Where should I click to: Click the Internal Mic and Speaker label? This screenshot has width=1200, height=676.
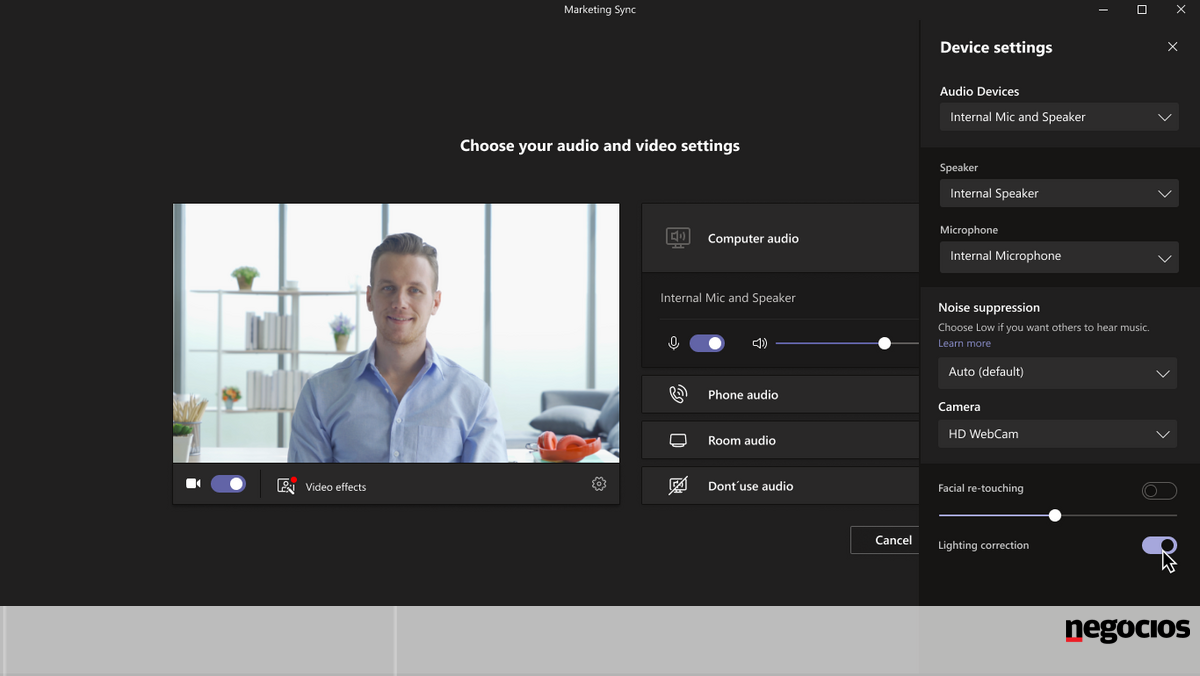tap(728, 298)
